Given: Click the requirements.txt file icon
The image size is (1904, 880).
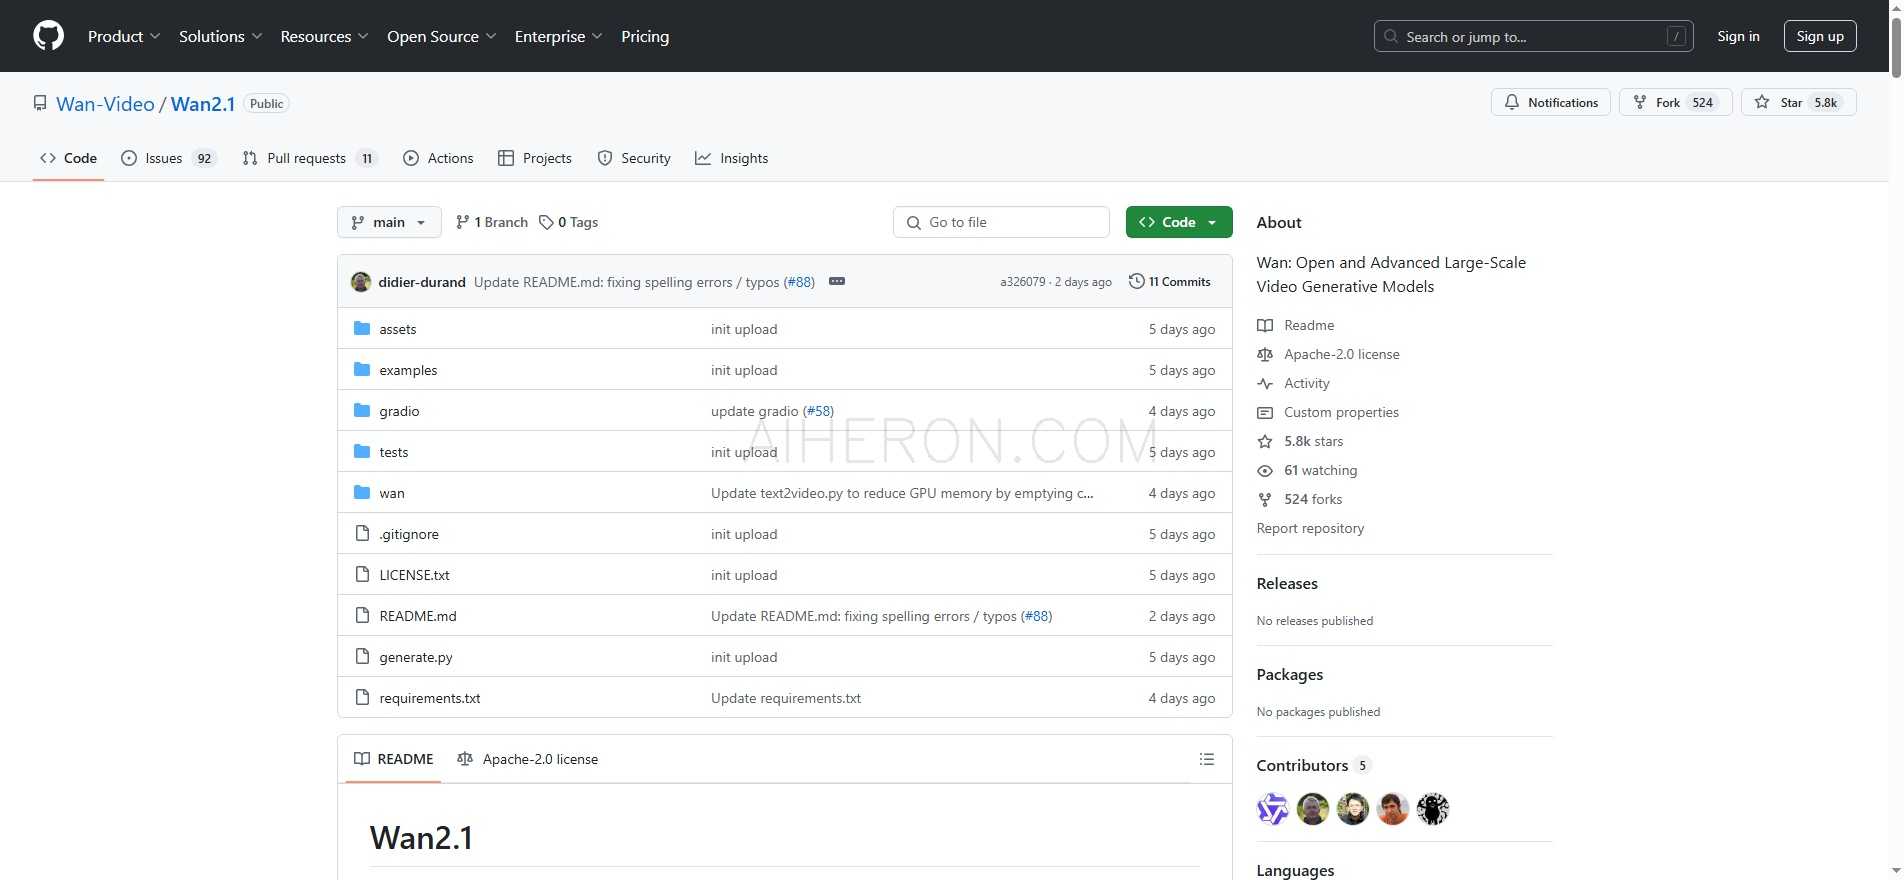Looking at the screenshot, I should (x=362, y=697).
